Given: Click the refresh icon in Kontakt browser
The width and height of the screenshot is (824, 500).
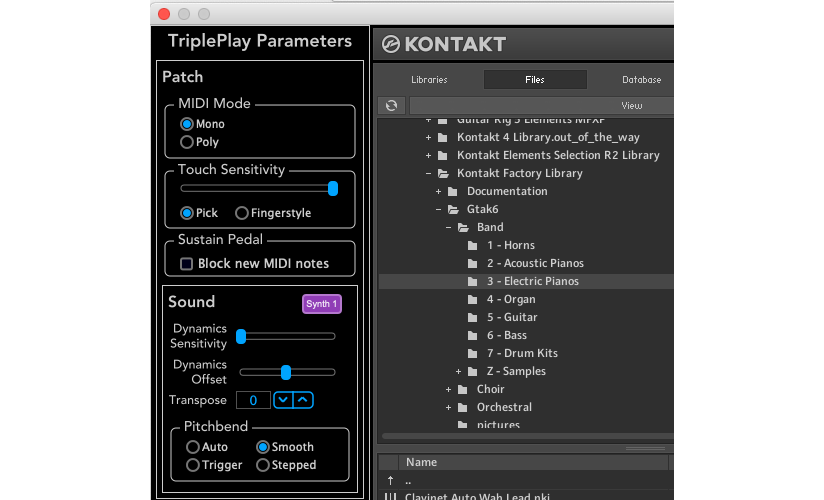Looking at the screenshot, I should (392, 105).
